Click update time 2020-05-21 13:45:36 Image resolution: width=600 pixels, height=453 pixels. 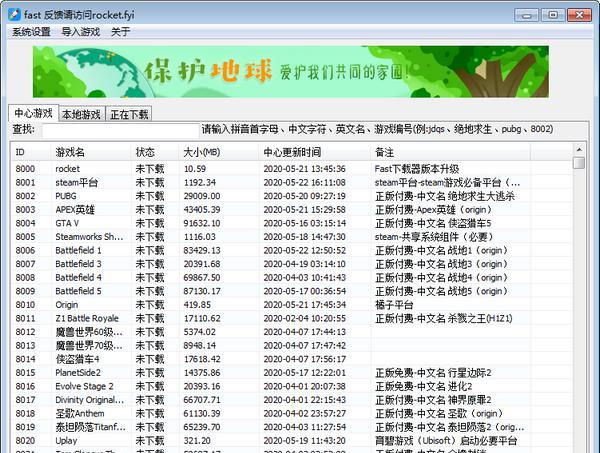[x=305, y=169]
